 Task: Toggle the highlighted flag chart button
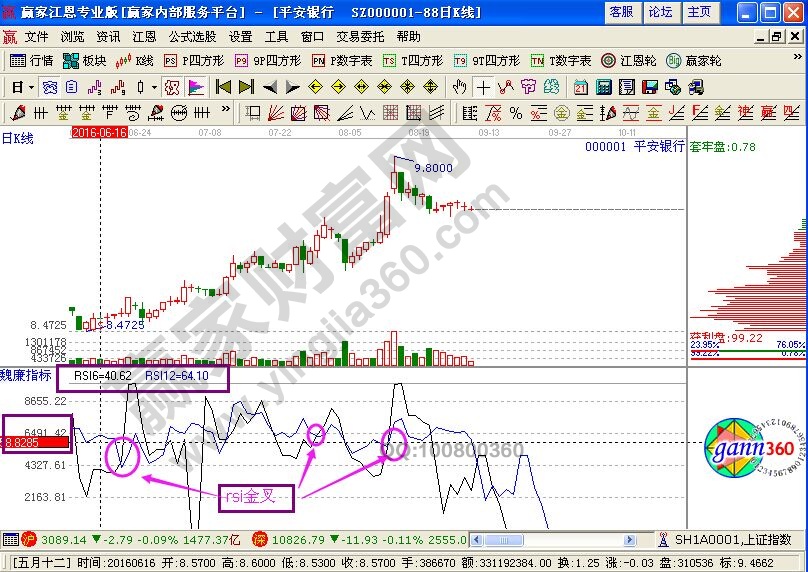click(x=195, y=86)
